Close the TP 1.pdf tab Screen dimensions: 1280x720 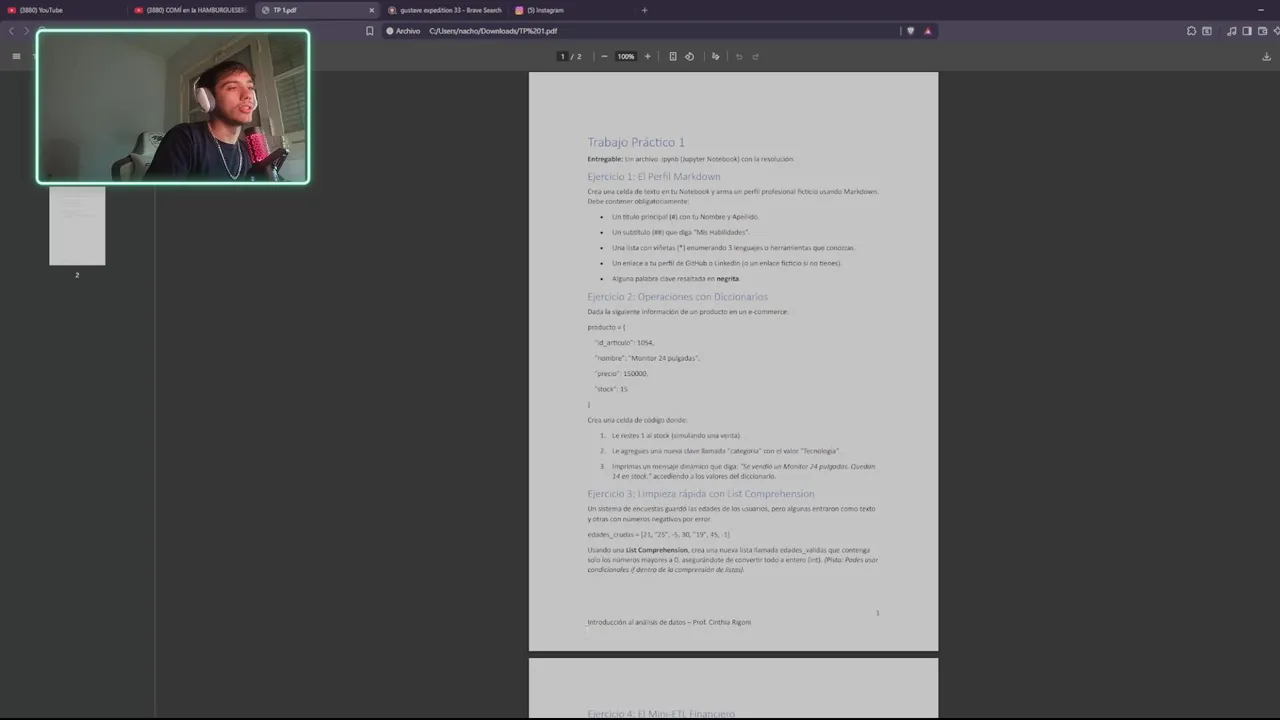click(x=372, y=10)
